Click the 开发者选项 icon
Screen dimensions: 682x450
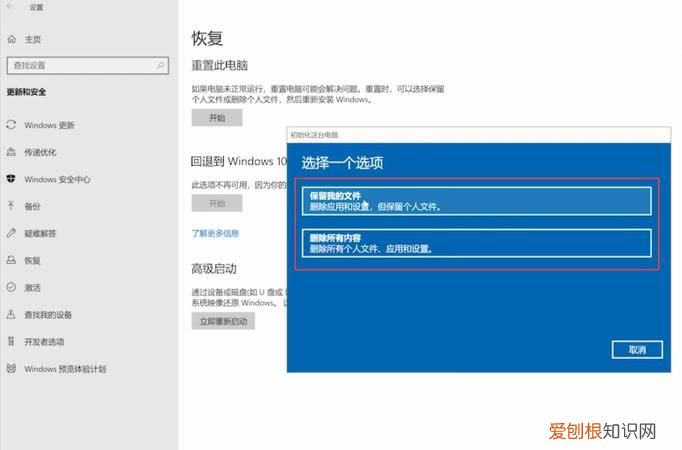pyautogui.click(x=11, y=341)
